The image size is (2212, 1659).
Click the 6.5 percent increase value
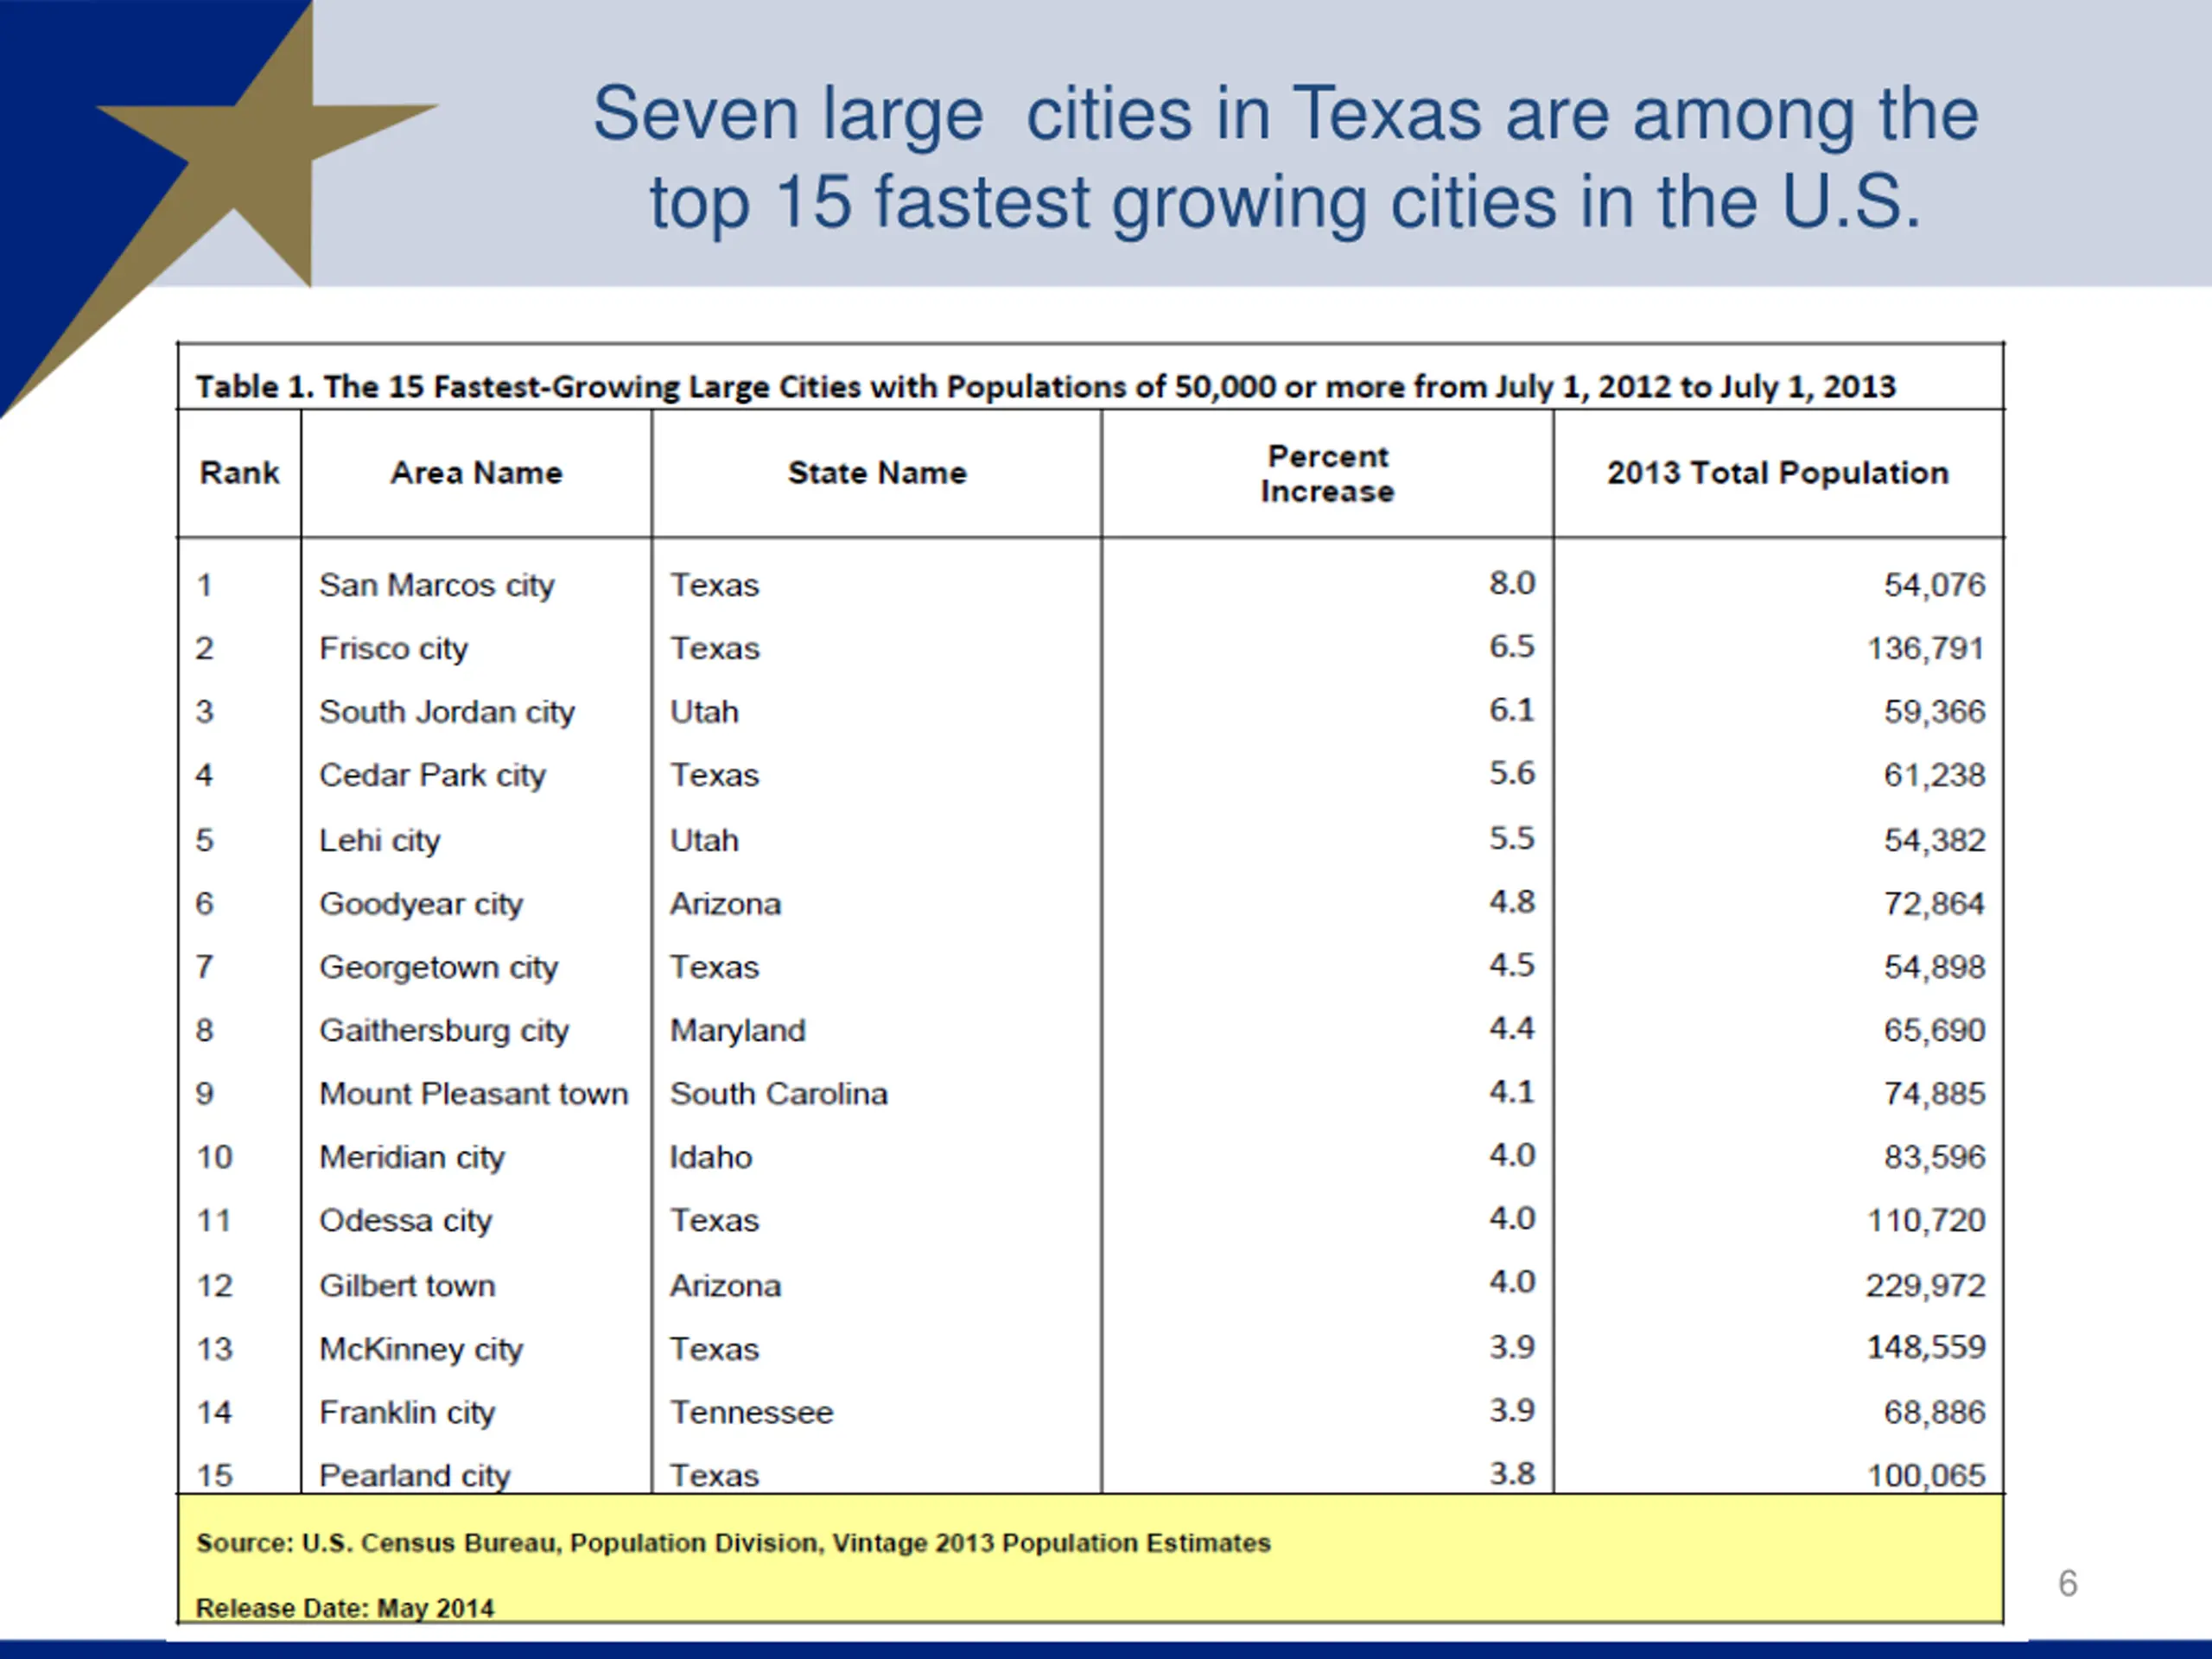1511,647
